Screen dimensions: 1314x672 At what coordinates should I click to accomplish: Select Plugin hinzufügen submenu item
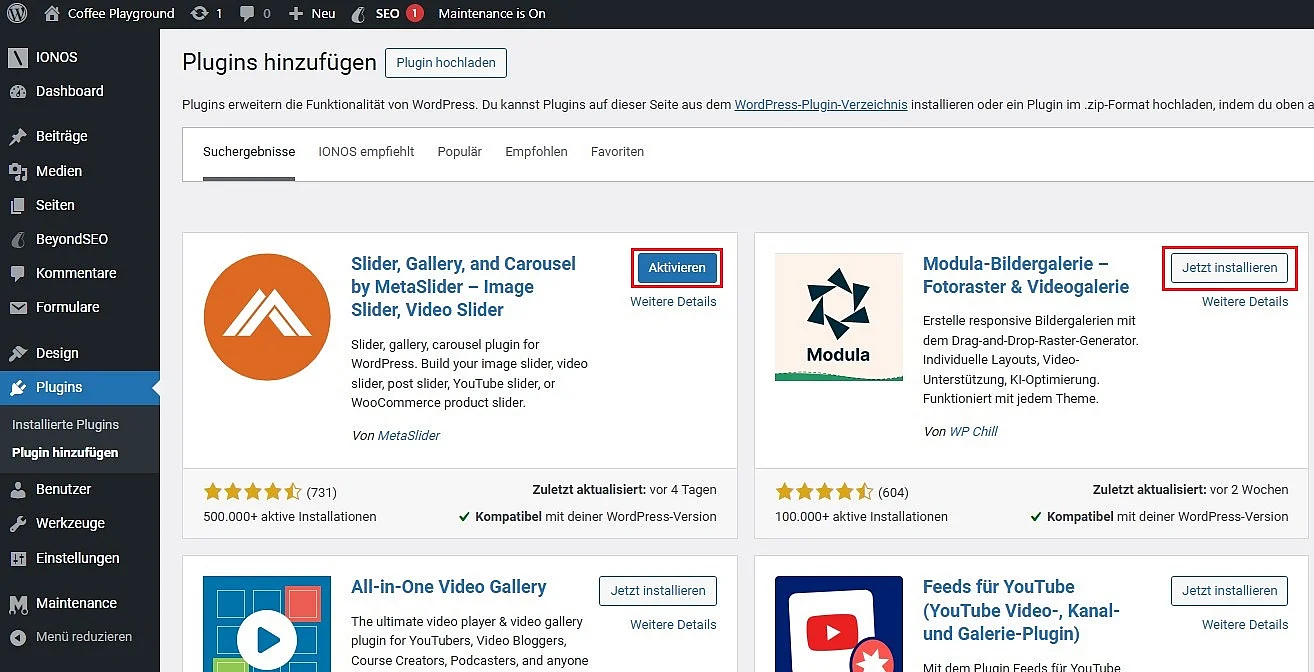click(x=65, y=453)
